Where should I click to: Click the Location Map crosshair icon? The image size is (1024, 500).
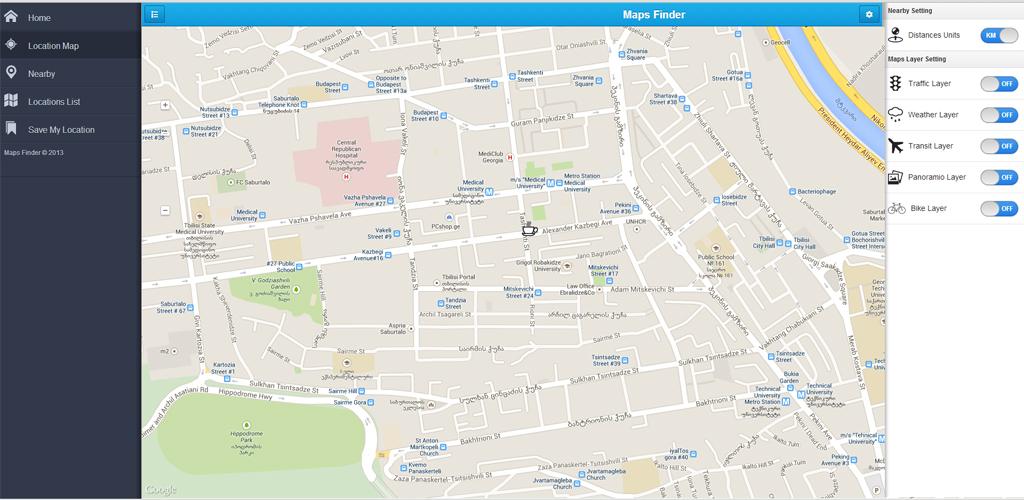(10, 44)
